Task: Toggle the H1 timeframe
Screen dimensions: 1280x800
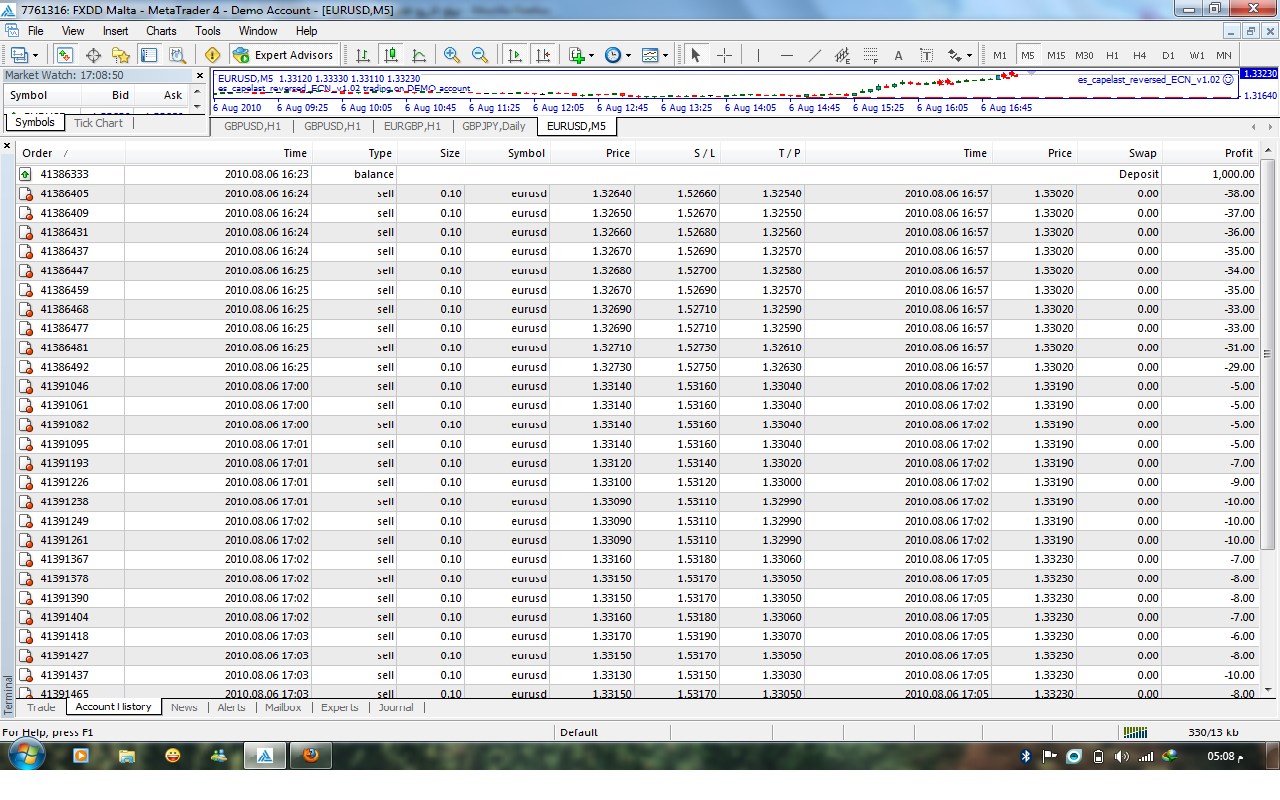Action: click(1112, 55)
